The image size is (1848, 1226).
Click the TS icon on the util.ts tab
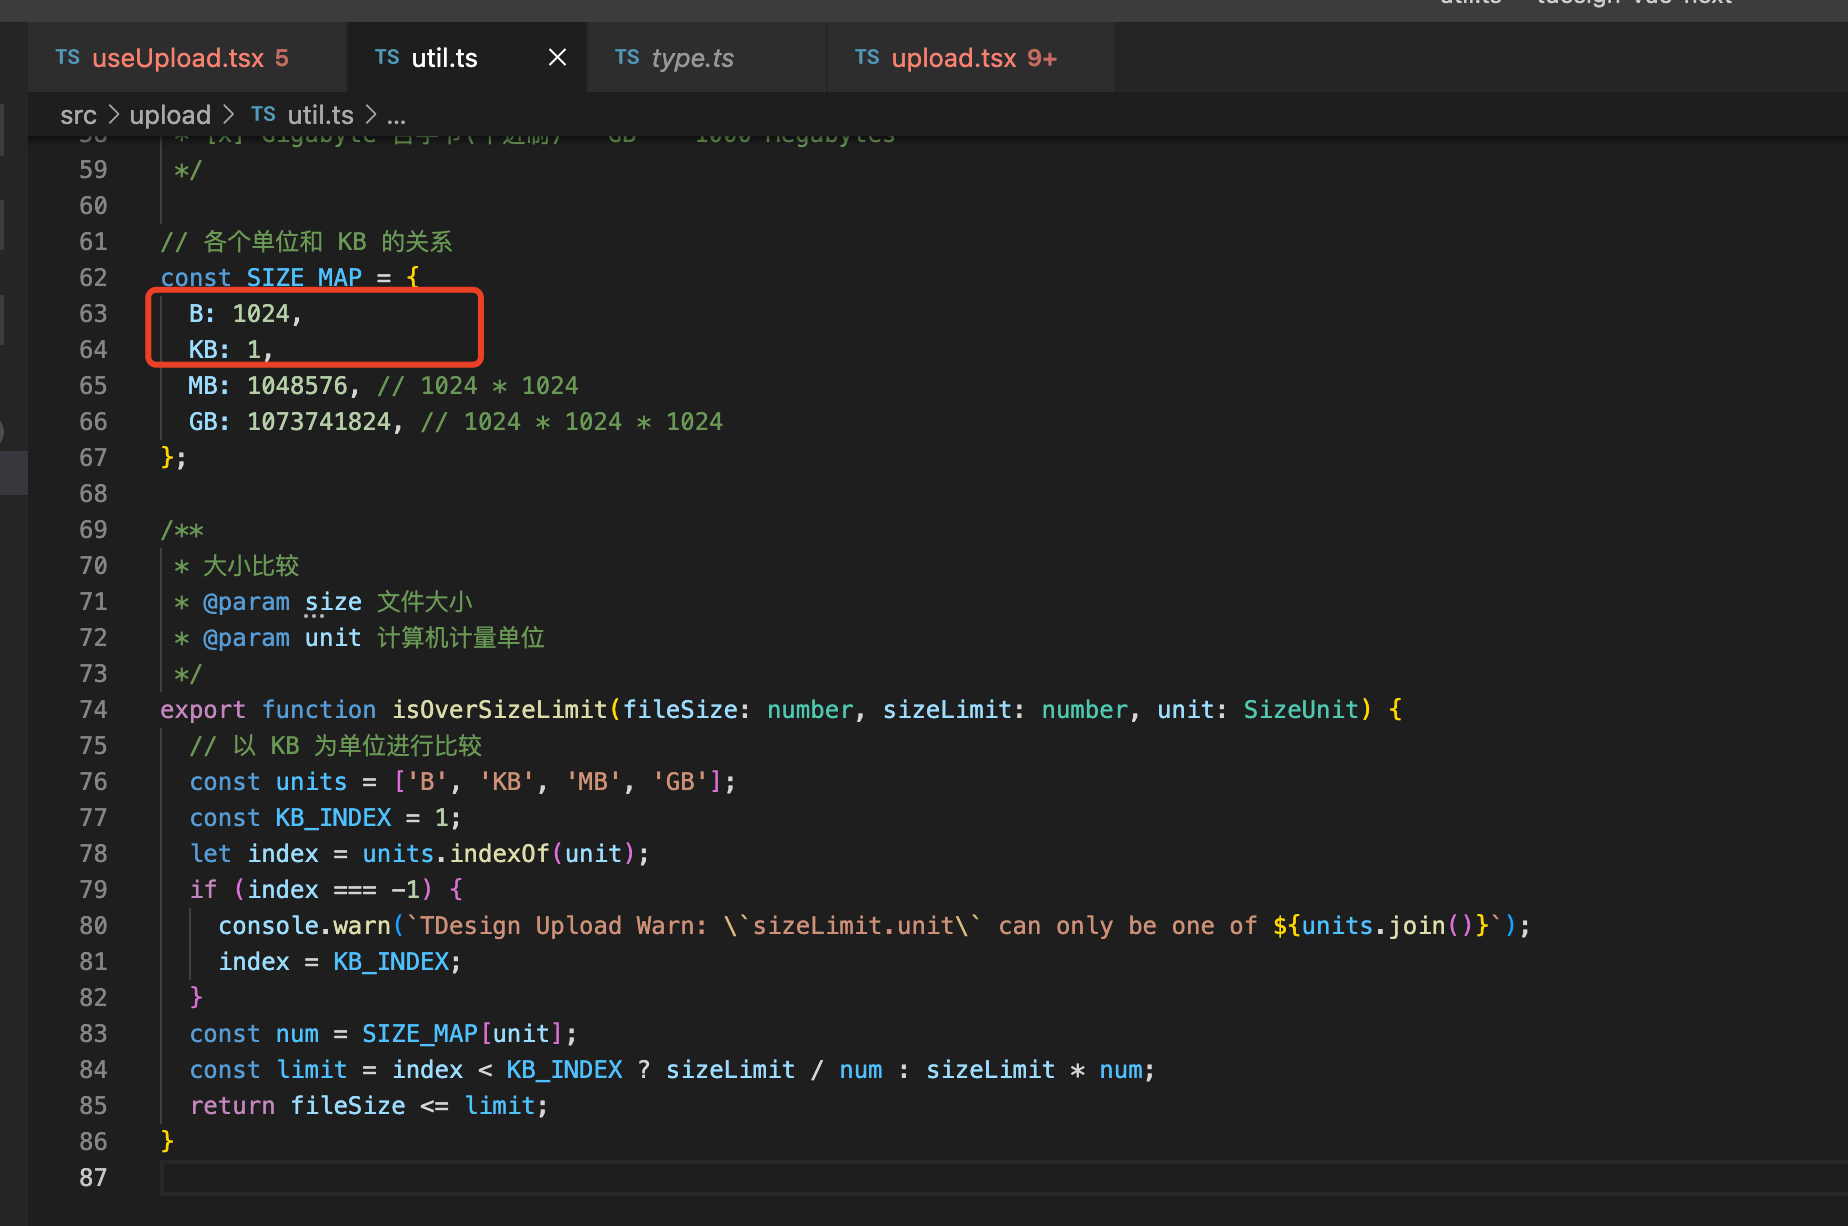[x=387, y=57]
